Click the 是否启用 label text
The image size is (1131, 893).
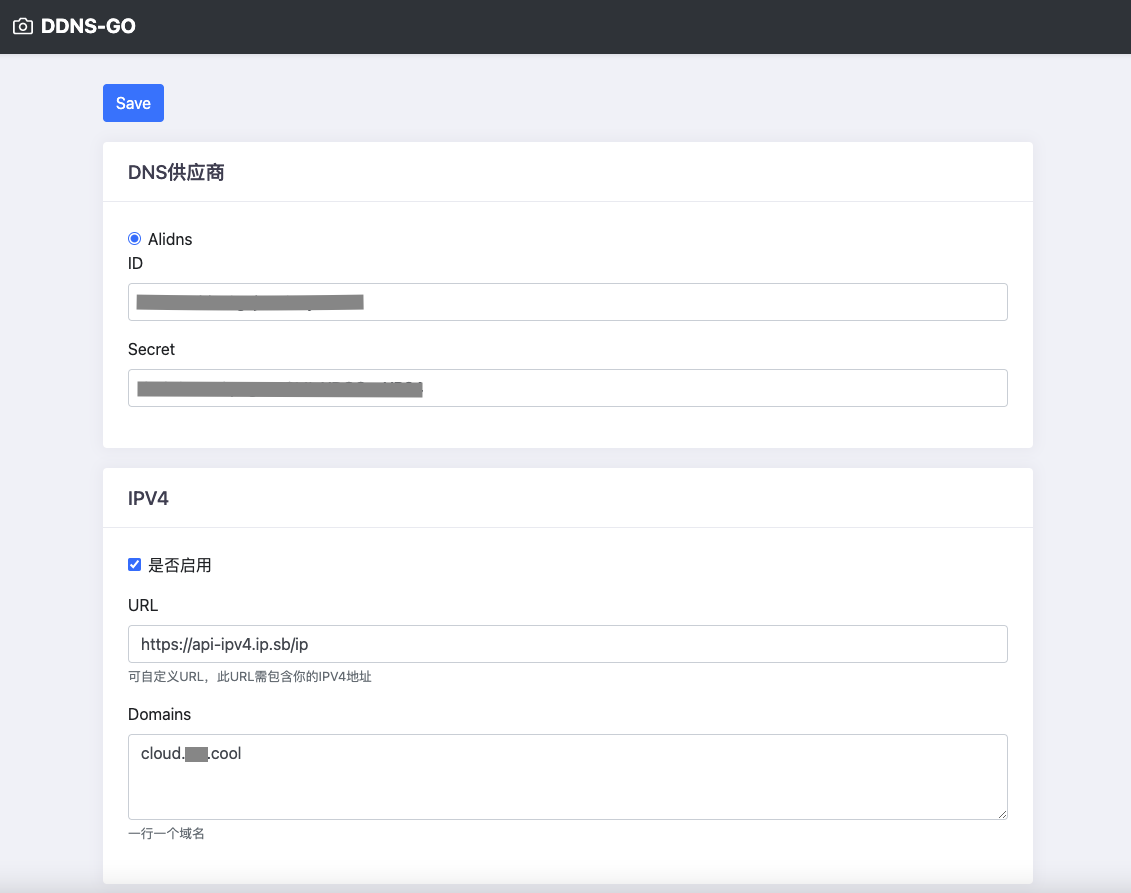[x=180, y=565]
